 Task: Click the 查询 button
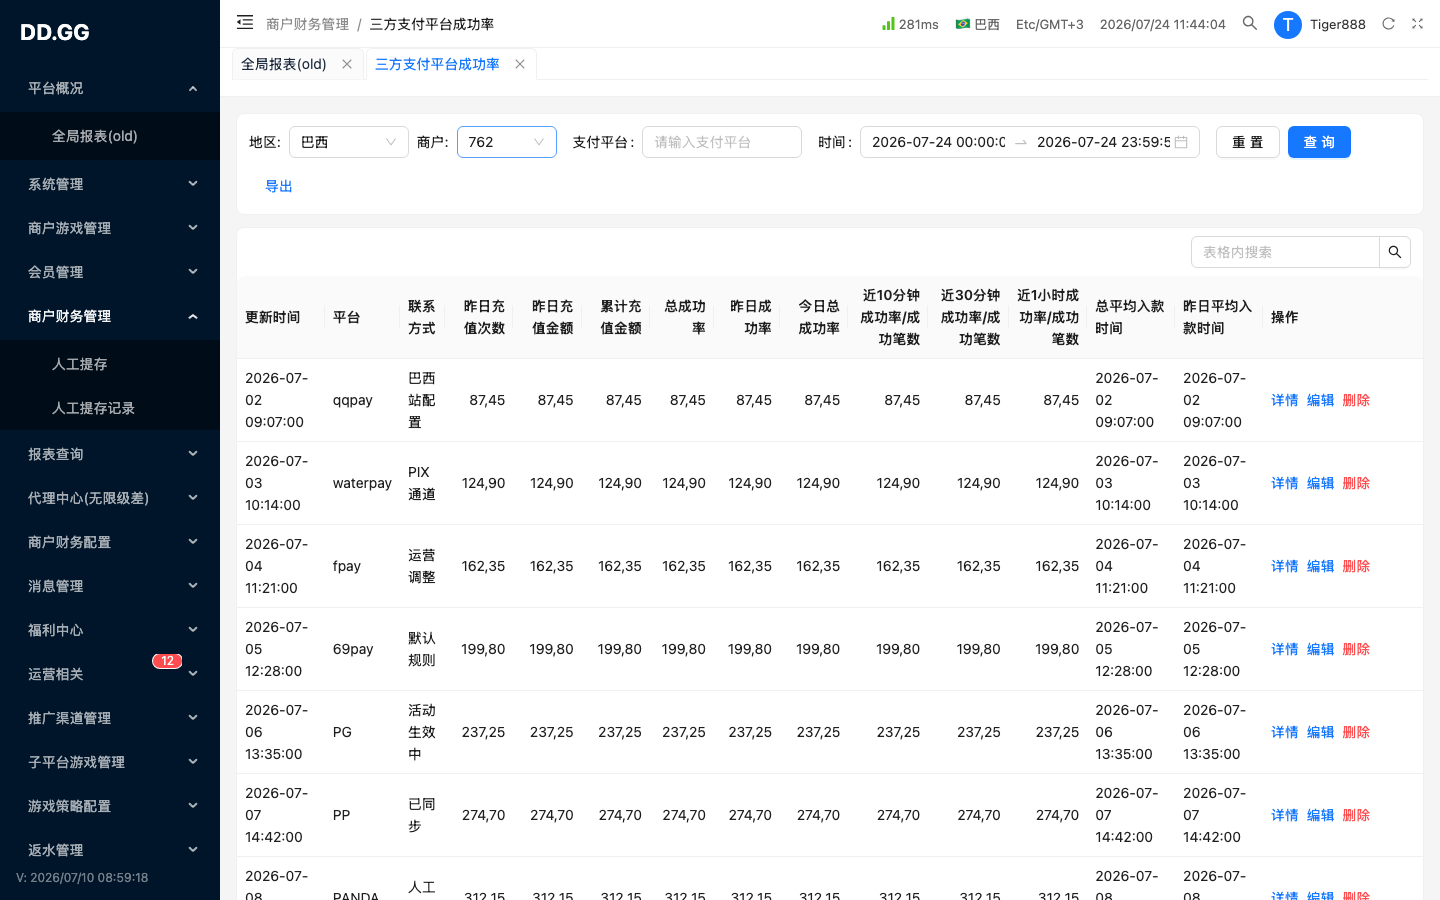1319,142
